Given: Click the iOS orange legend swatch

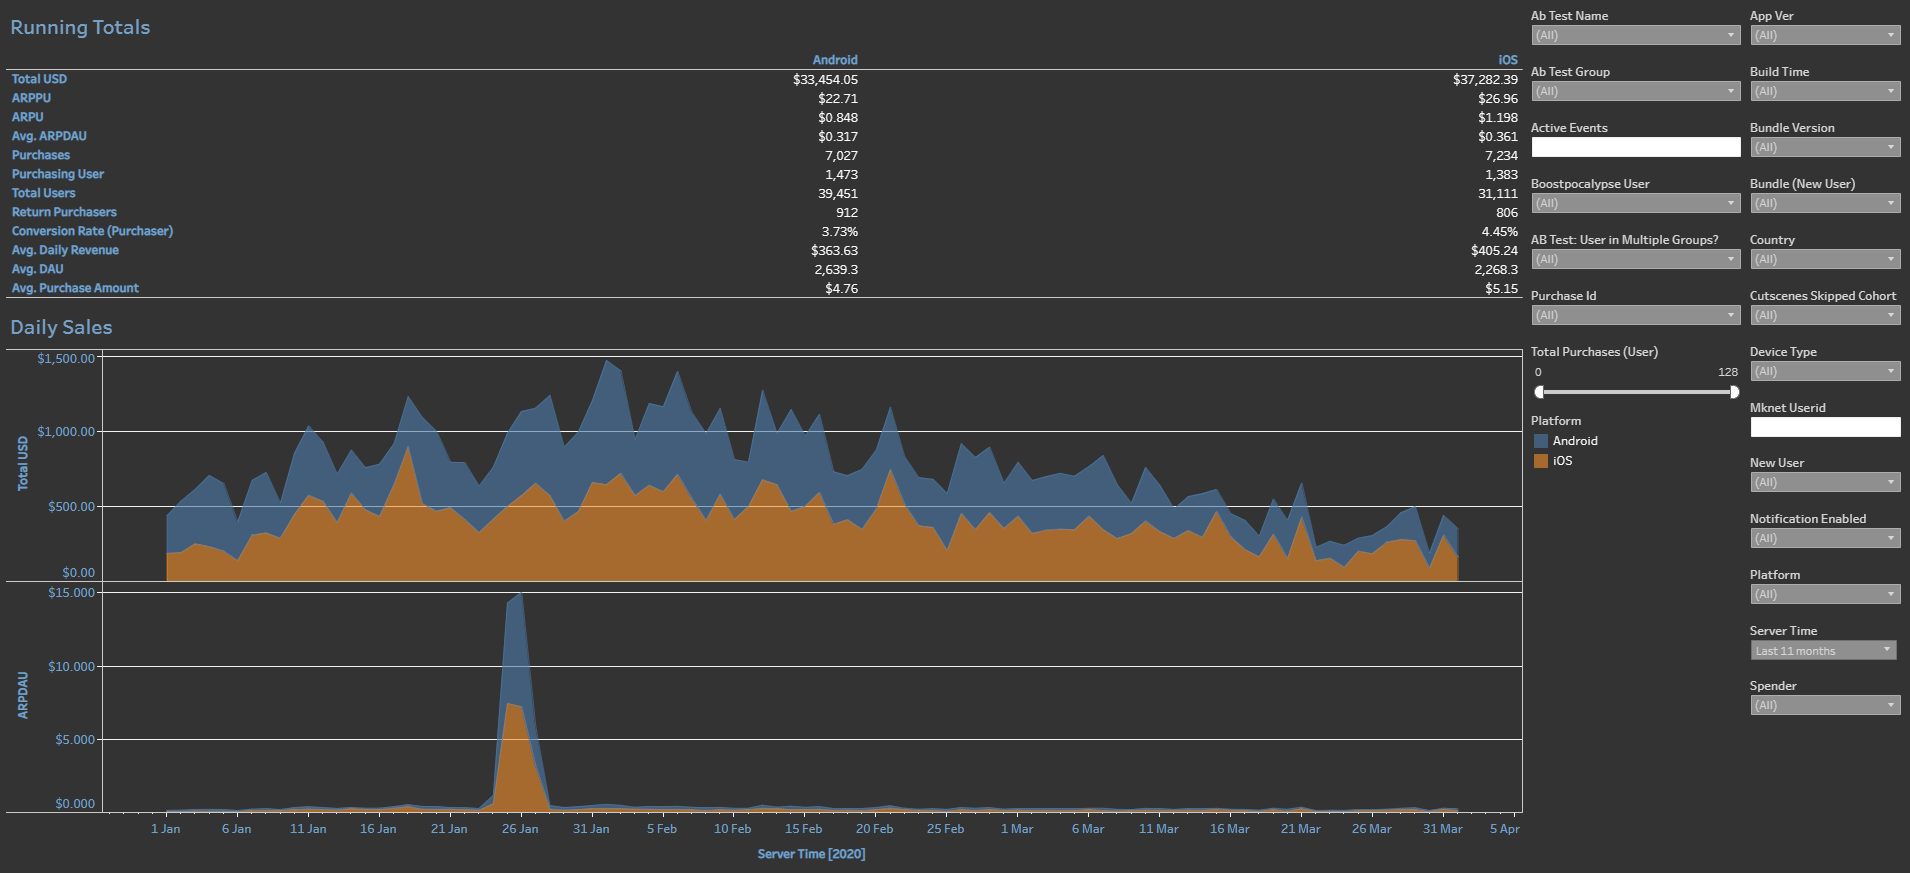Looking at the screenshot, I should (1541, 461).
